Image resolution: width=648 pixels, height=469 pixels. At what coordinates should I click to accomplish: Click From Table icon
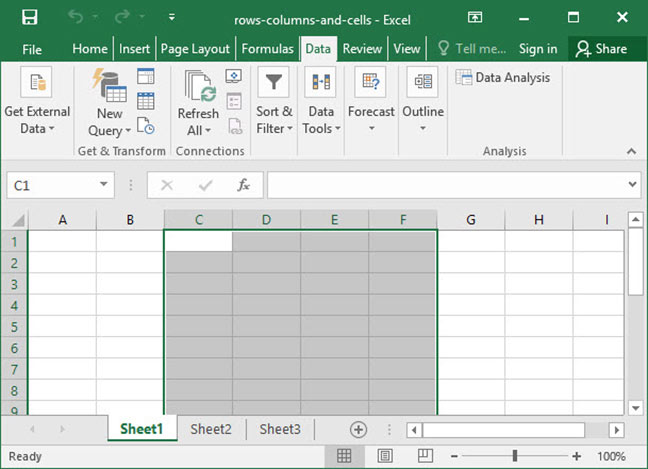145,101
